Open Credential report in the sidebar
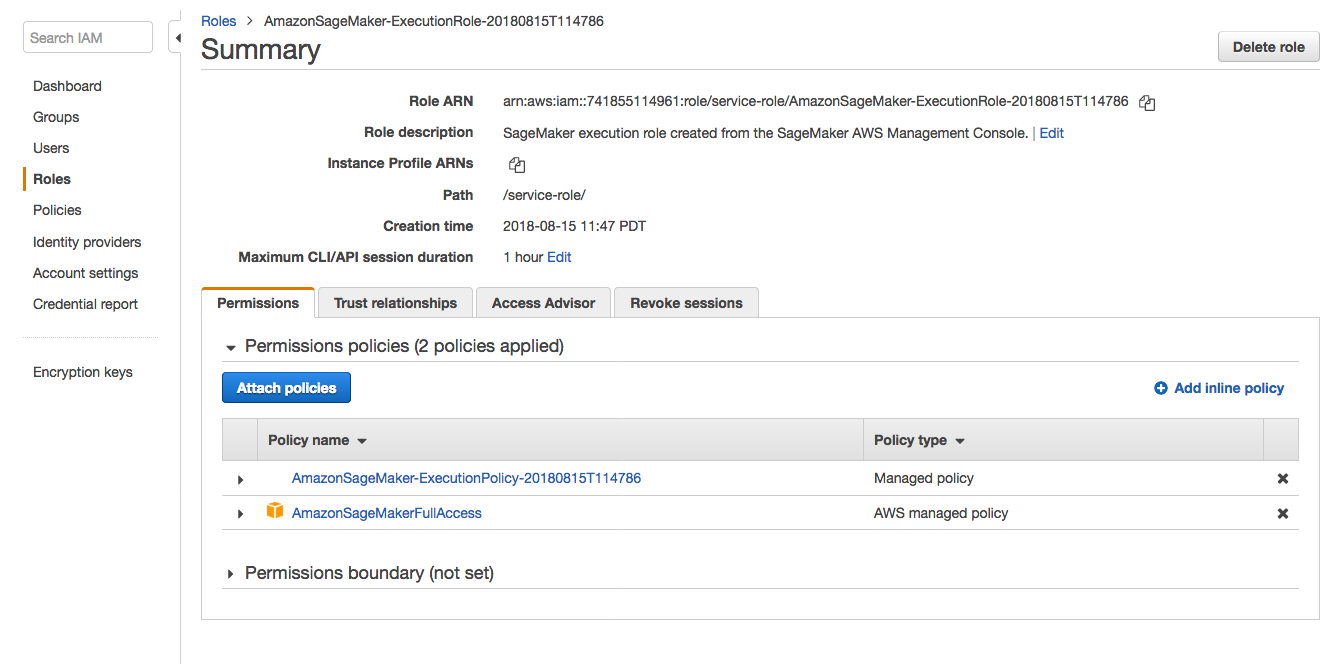1331x664 pixels. point(85,304)
